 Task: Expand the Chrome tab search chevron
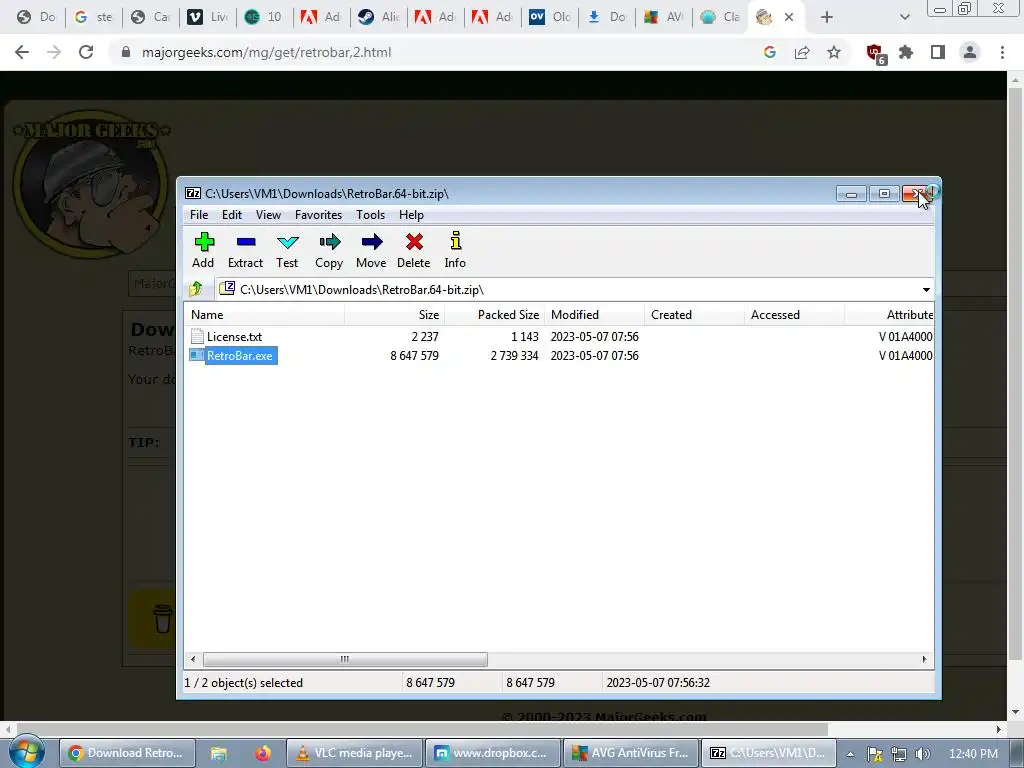coord(904,17)
